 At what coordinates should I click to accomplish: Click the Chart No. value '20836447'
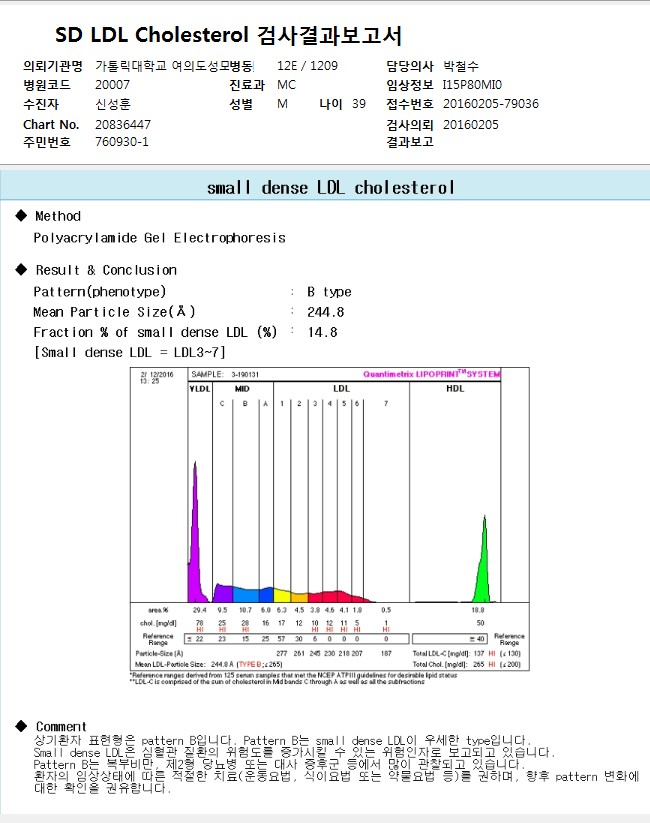123,124
